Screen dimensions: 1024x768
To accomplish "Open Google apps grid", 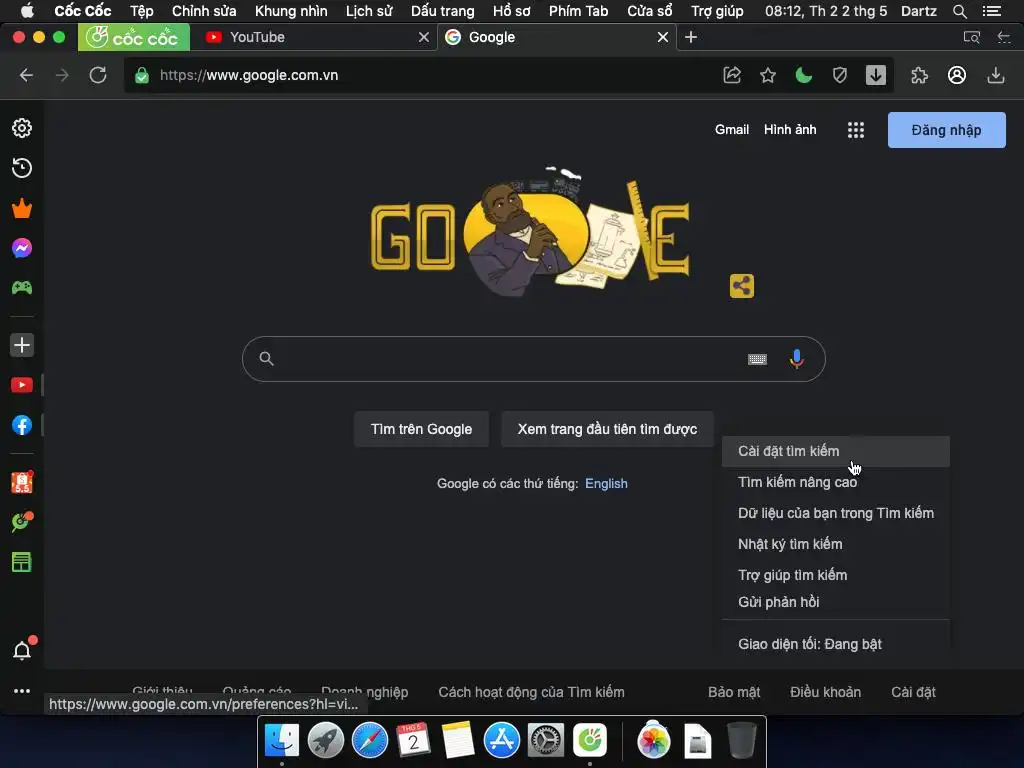I will pyautogui.click(x=856, y=130).
